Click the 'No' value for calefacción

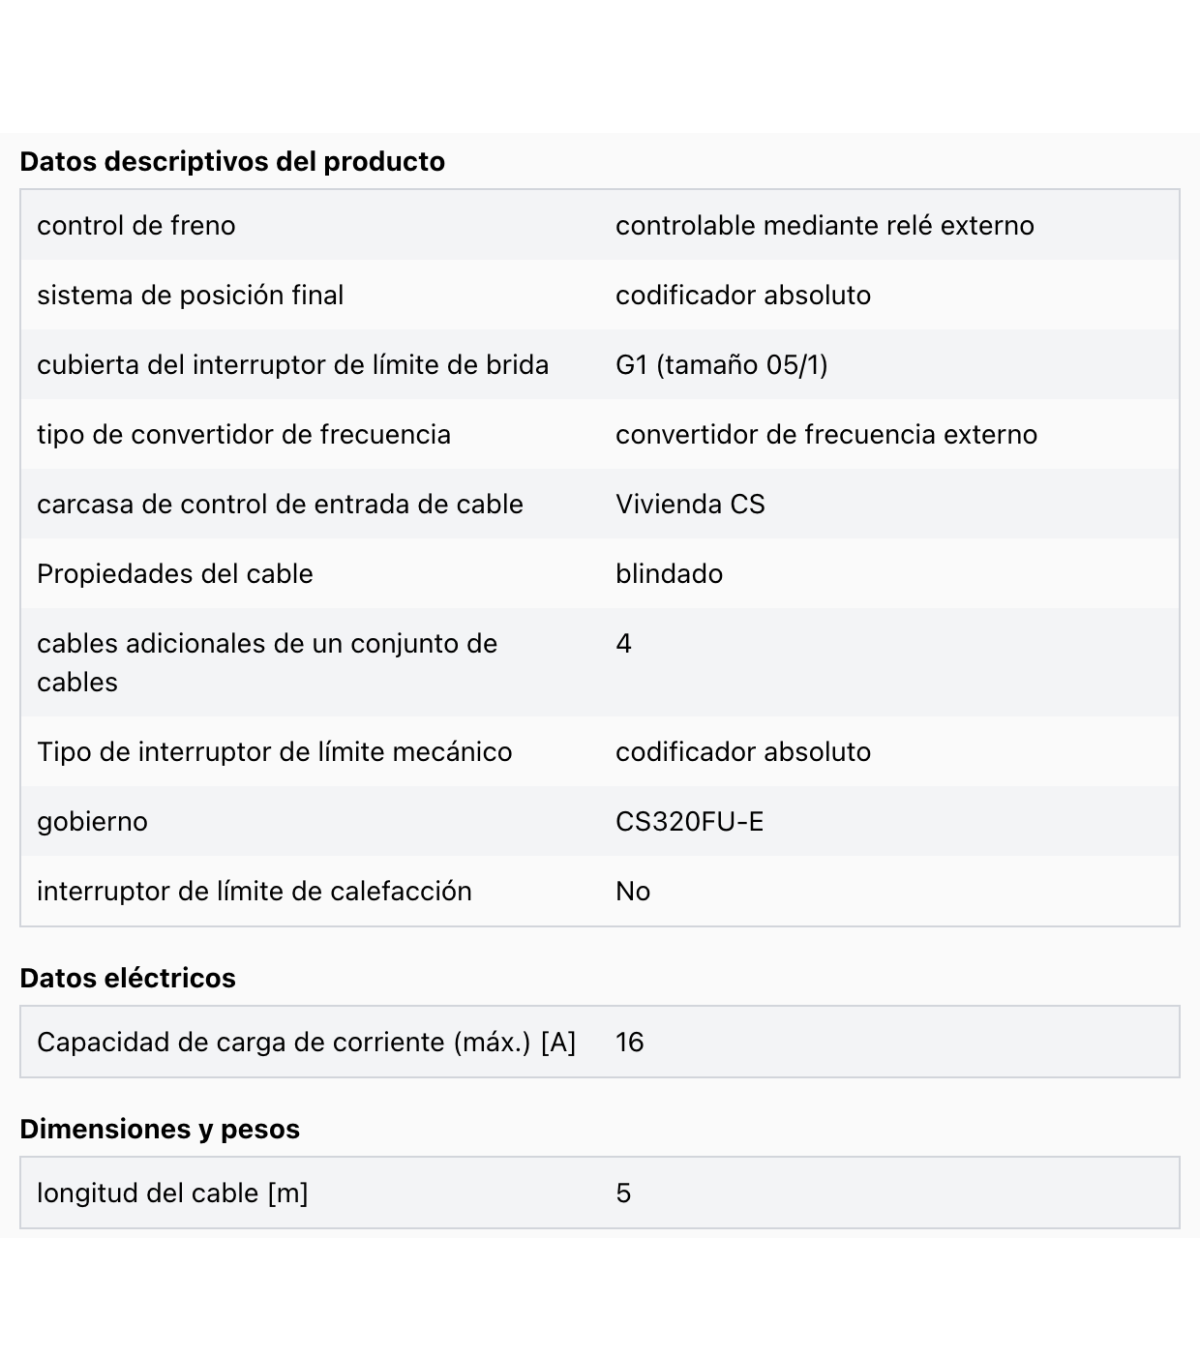633,891
